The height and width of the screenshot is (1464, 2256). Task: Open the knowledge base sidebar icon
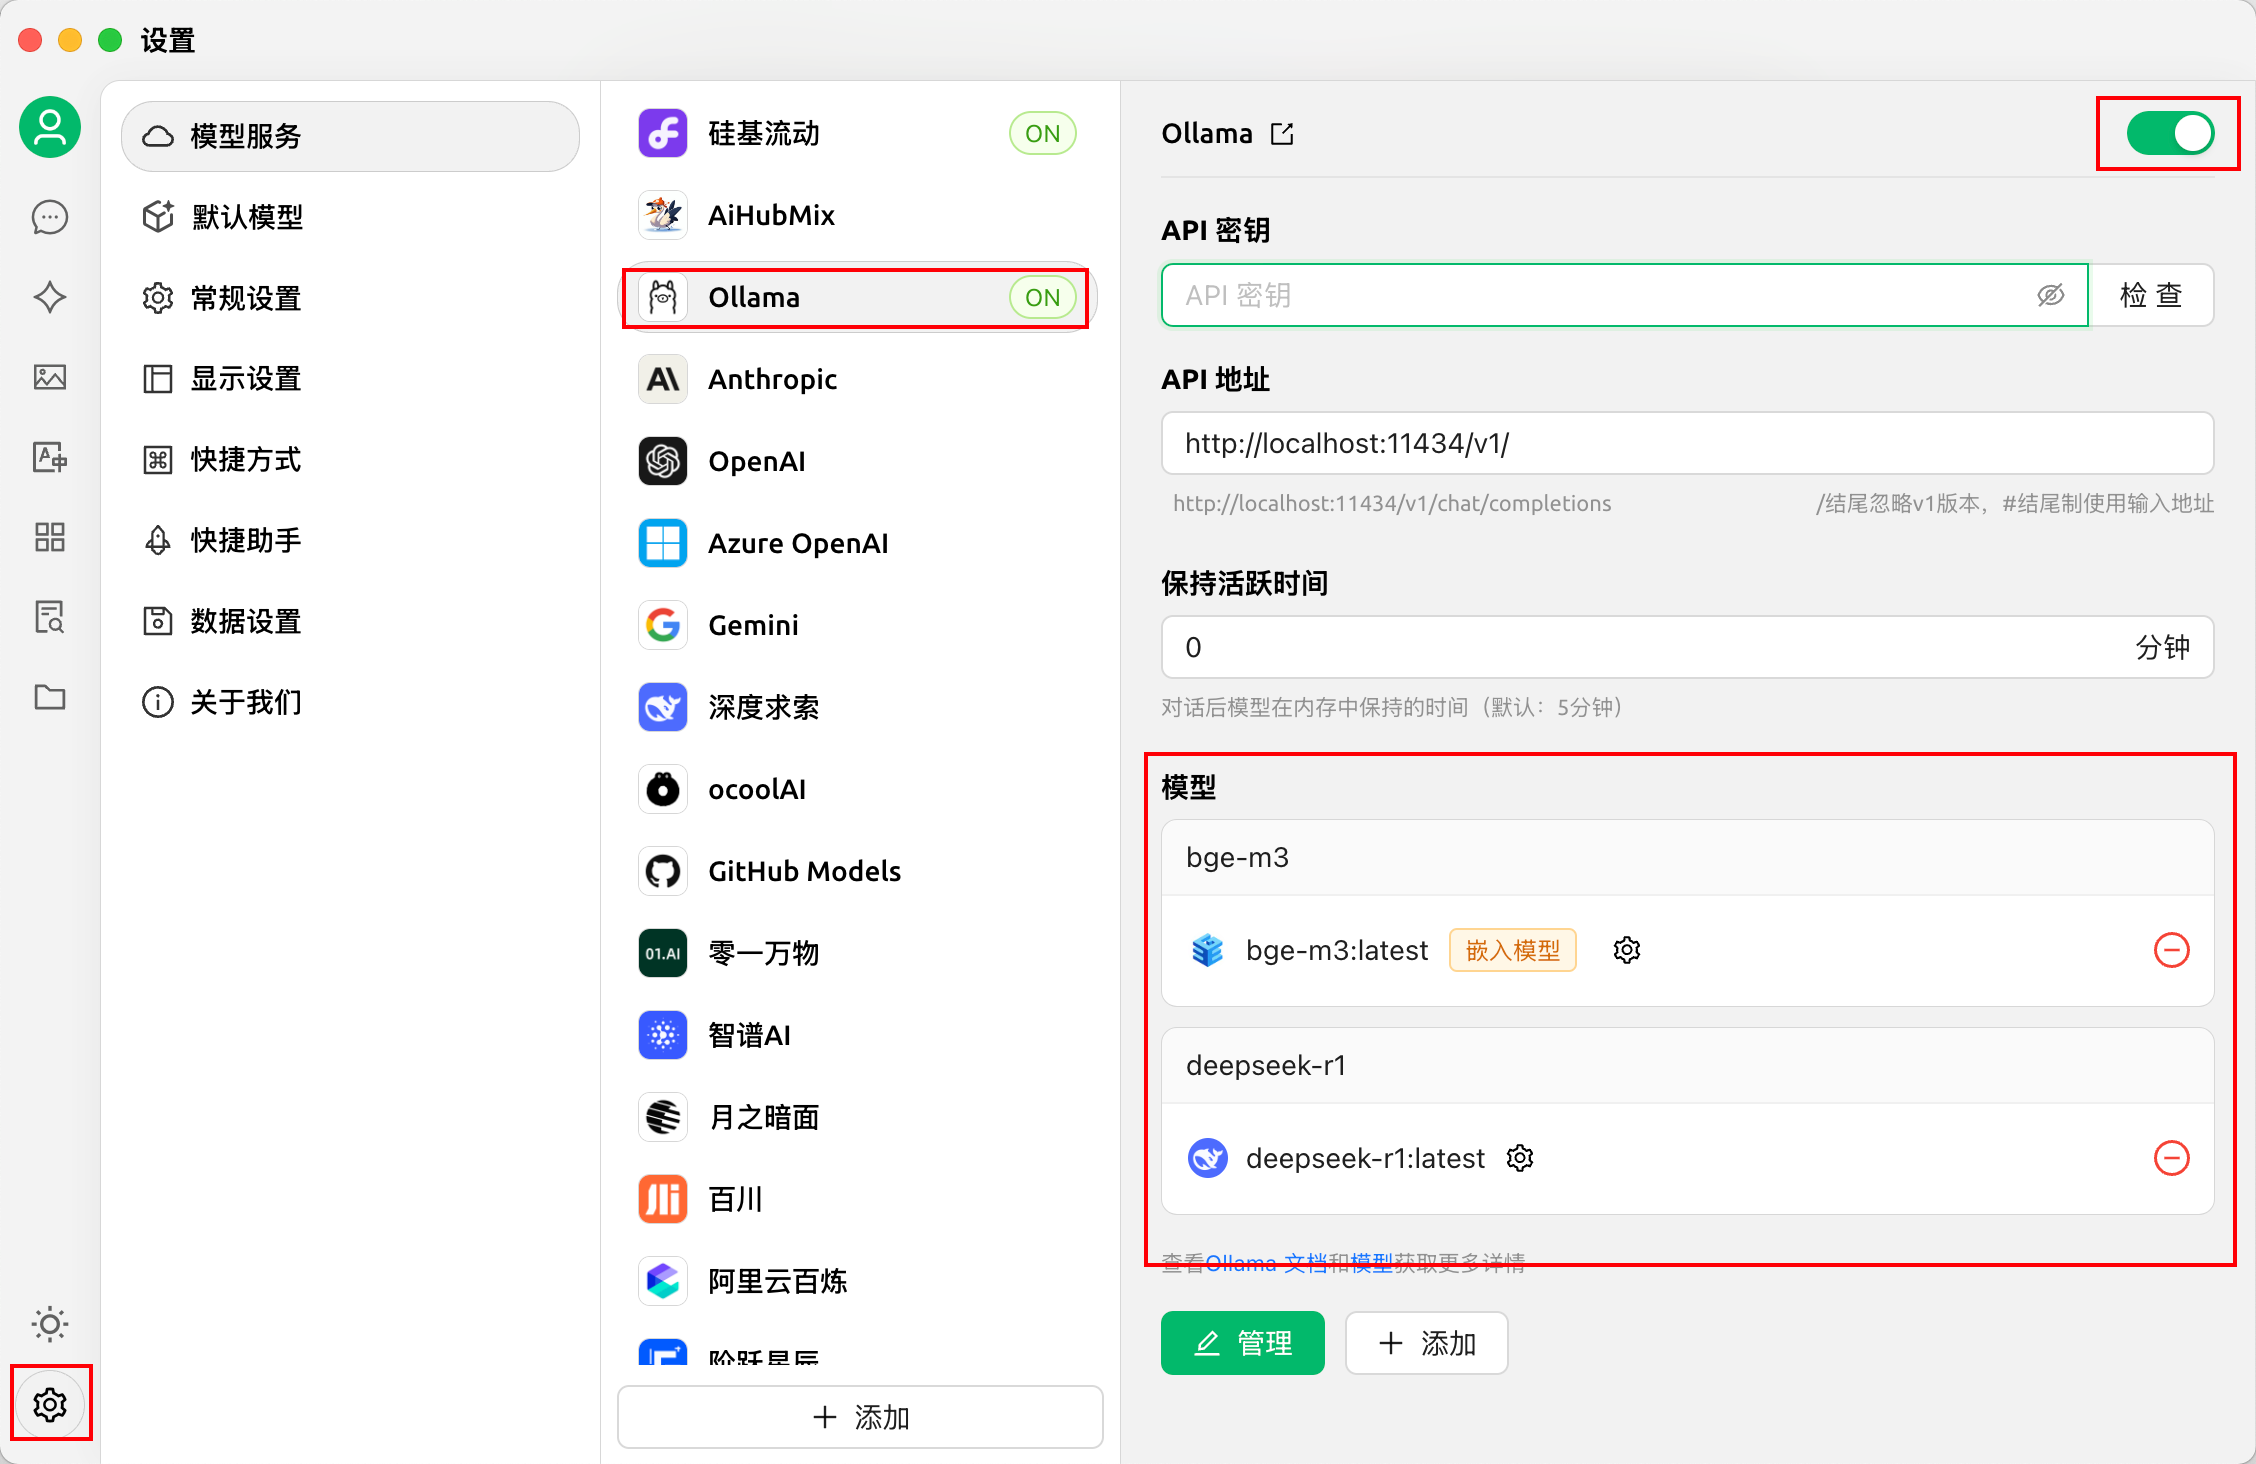49,617
